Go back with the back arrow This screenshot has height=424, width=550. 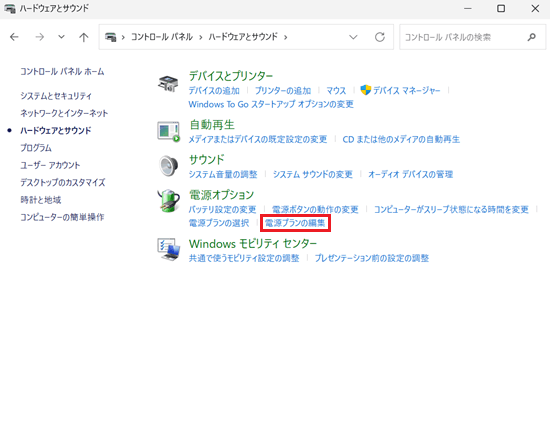(14, 37)
